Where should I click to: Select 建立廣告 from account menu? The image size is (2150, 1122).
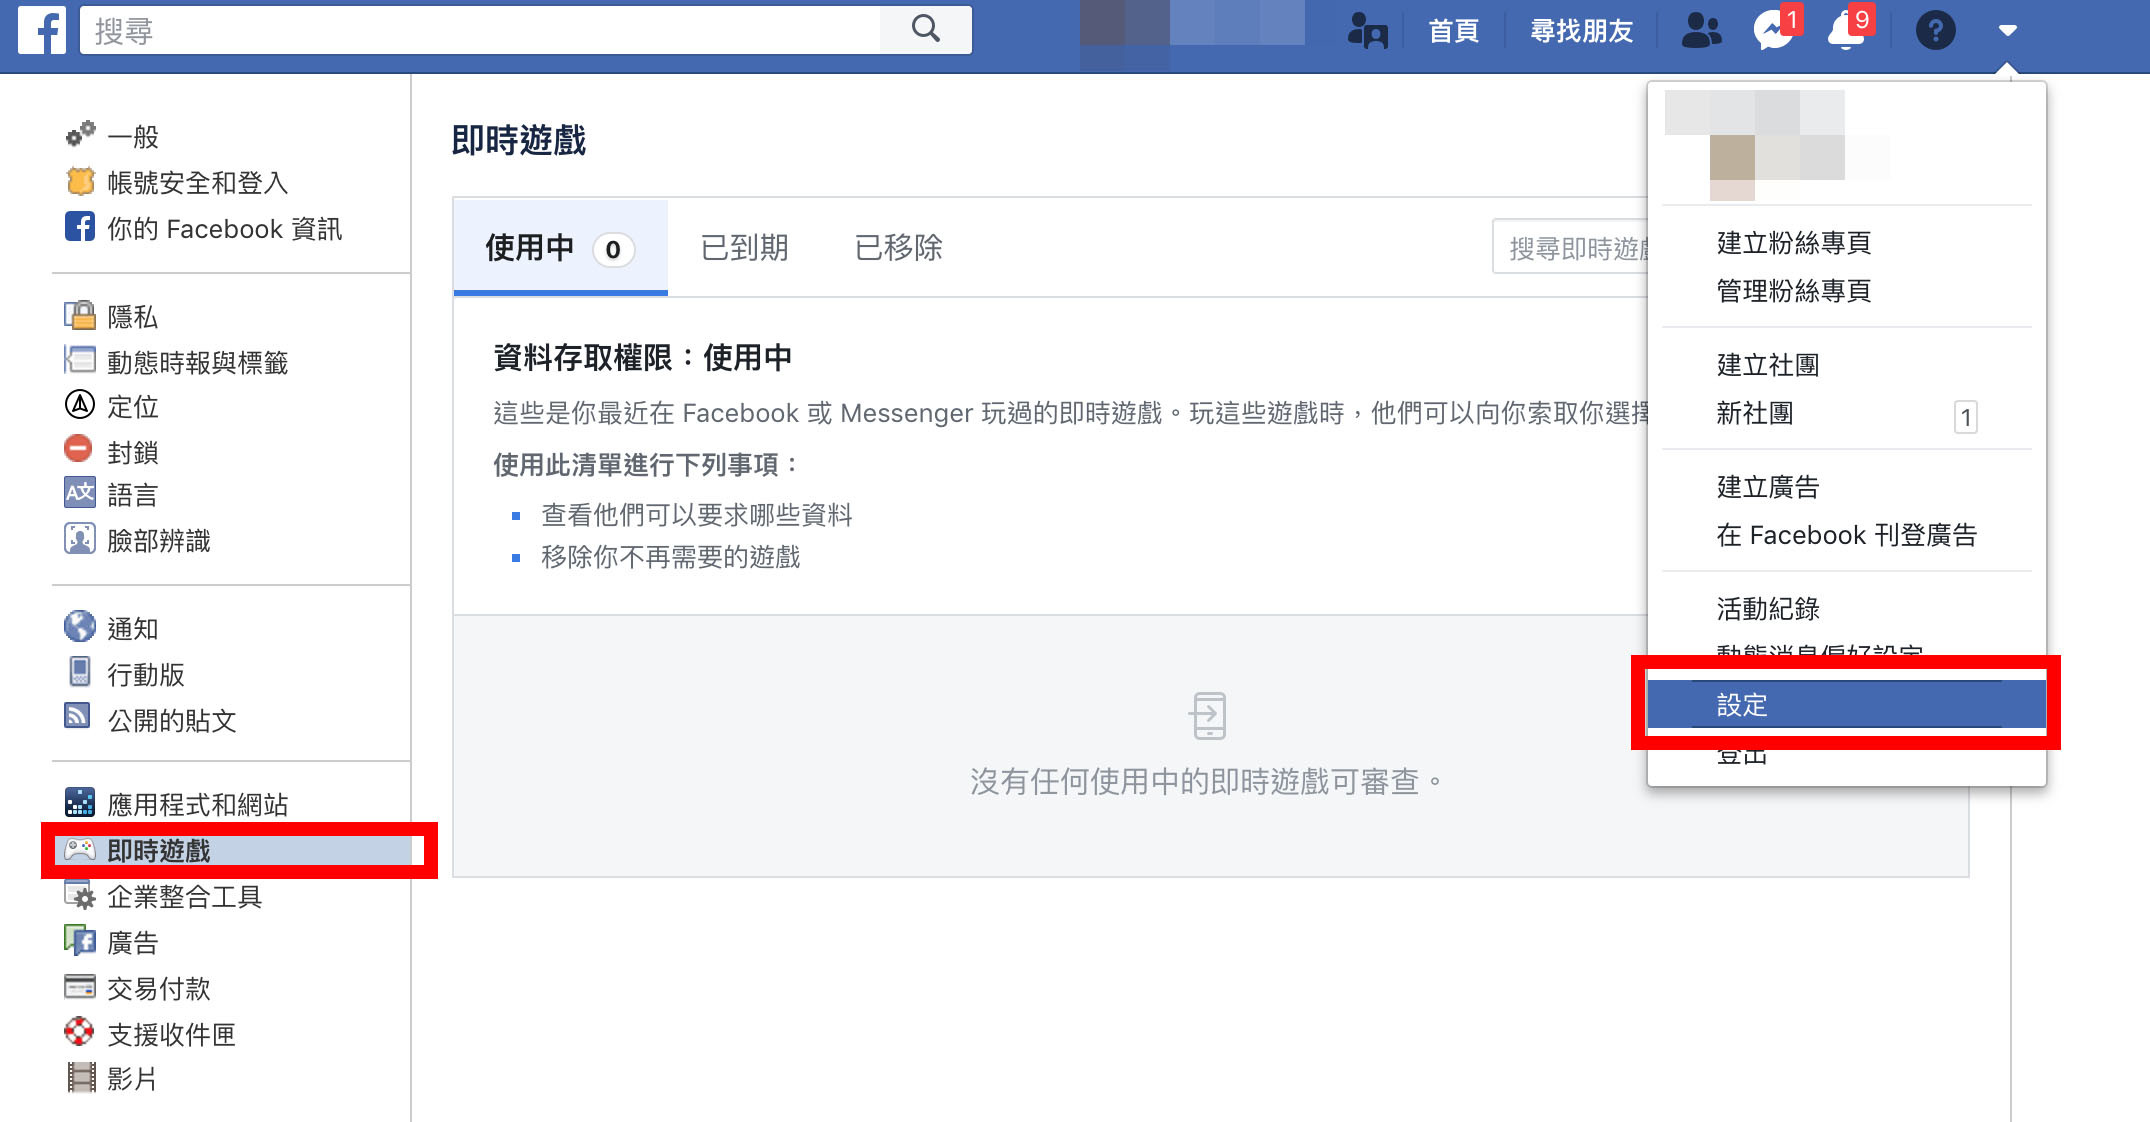coord(1768,486)
